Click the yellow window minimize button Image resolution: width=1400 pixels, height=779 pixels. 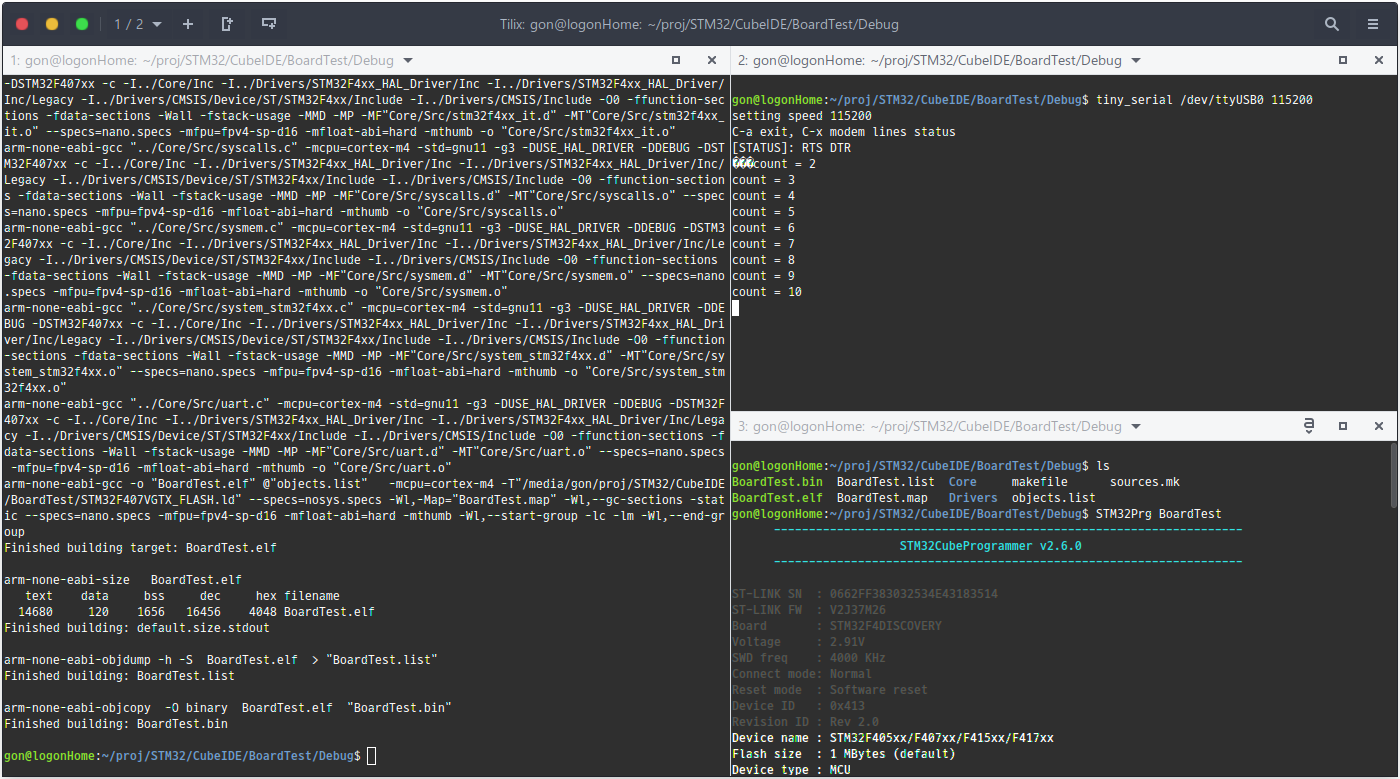pos(52,23)
